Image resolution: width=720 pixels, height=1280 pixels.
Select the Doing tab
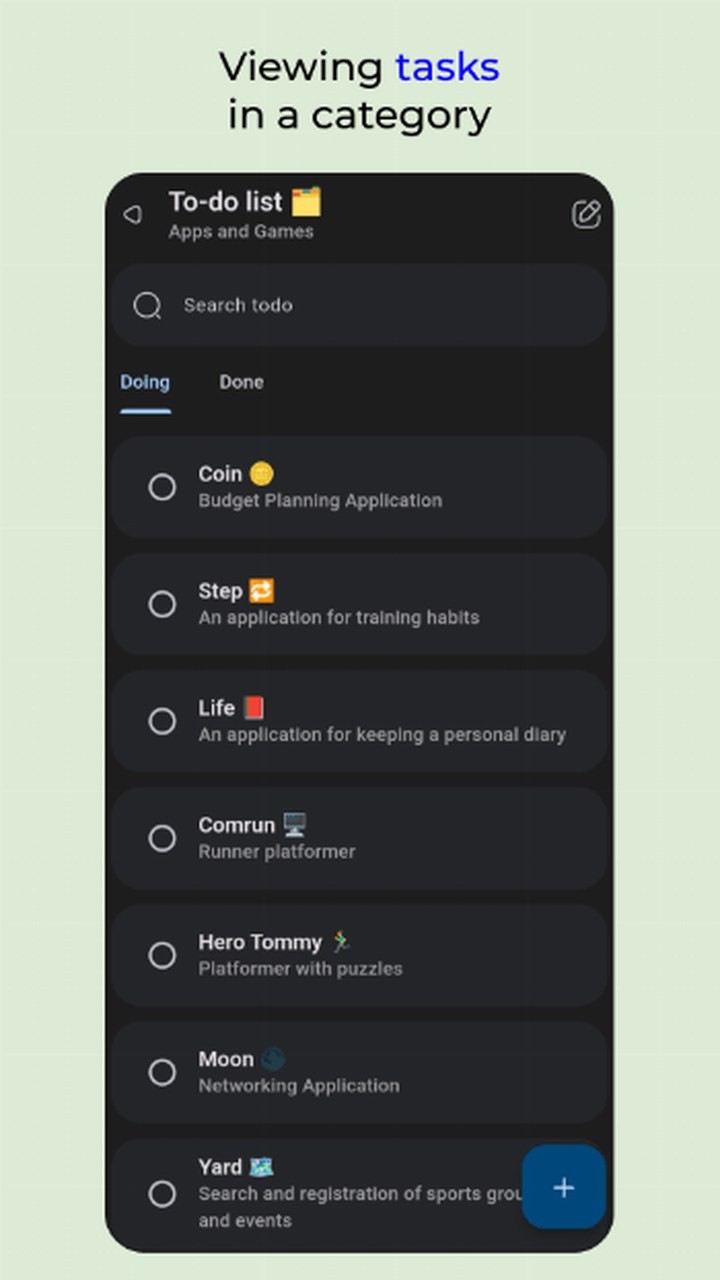[x=145, y=382]
